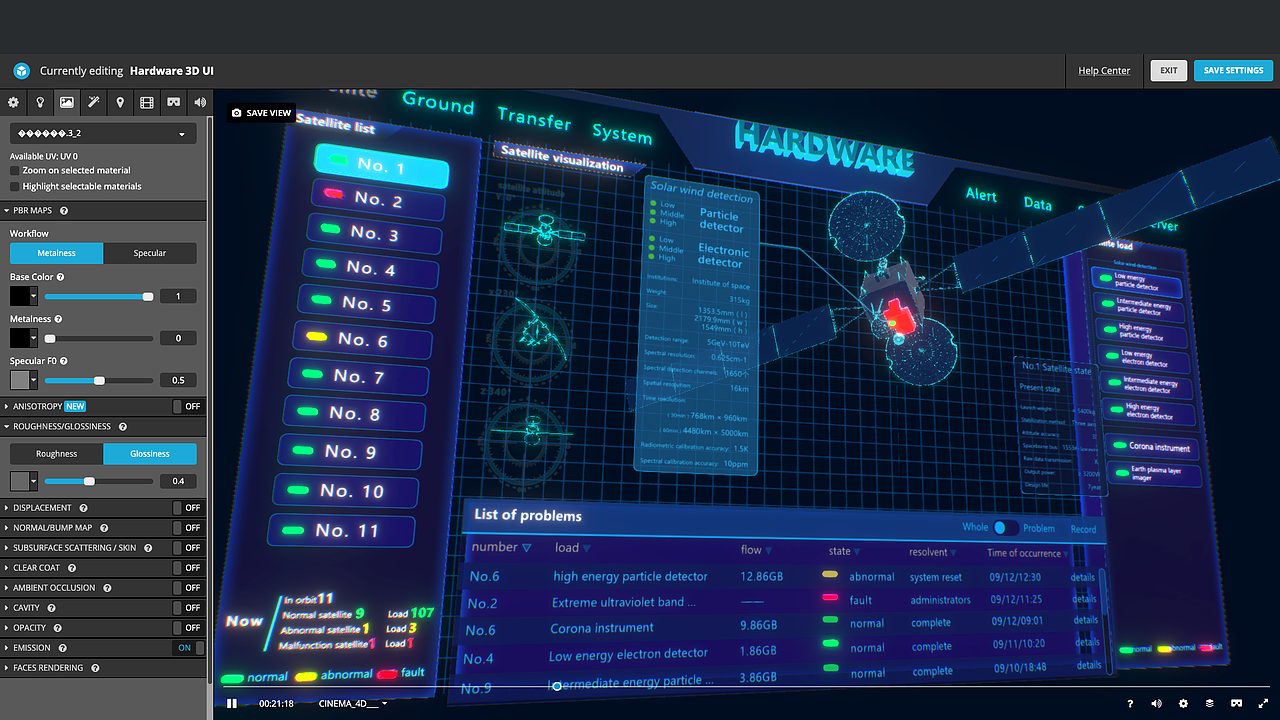1280x720 pixels.
Task: Expand the Normal/Bump Map section
Action: tap(52, 528)
